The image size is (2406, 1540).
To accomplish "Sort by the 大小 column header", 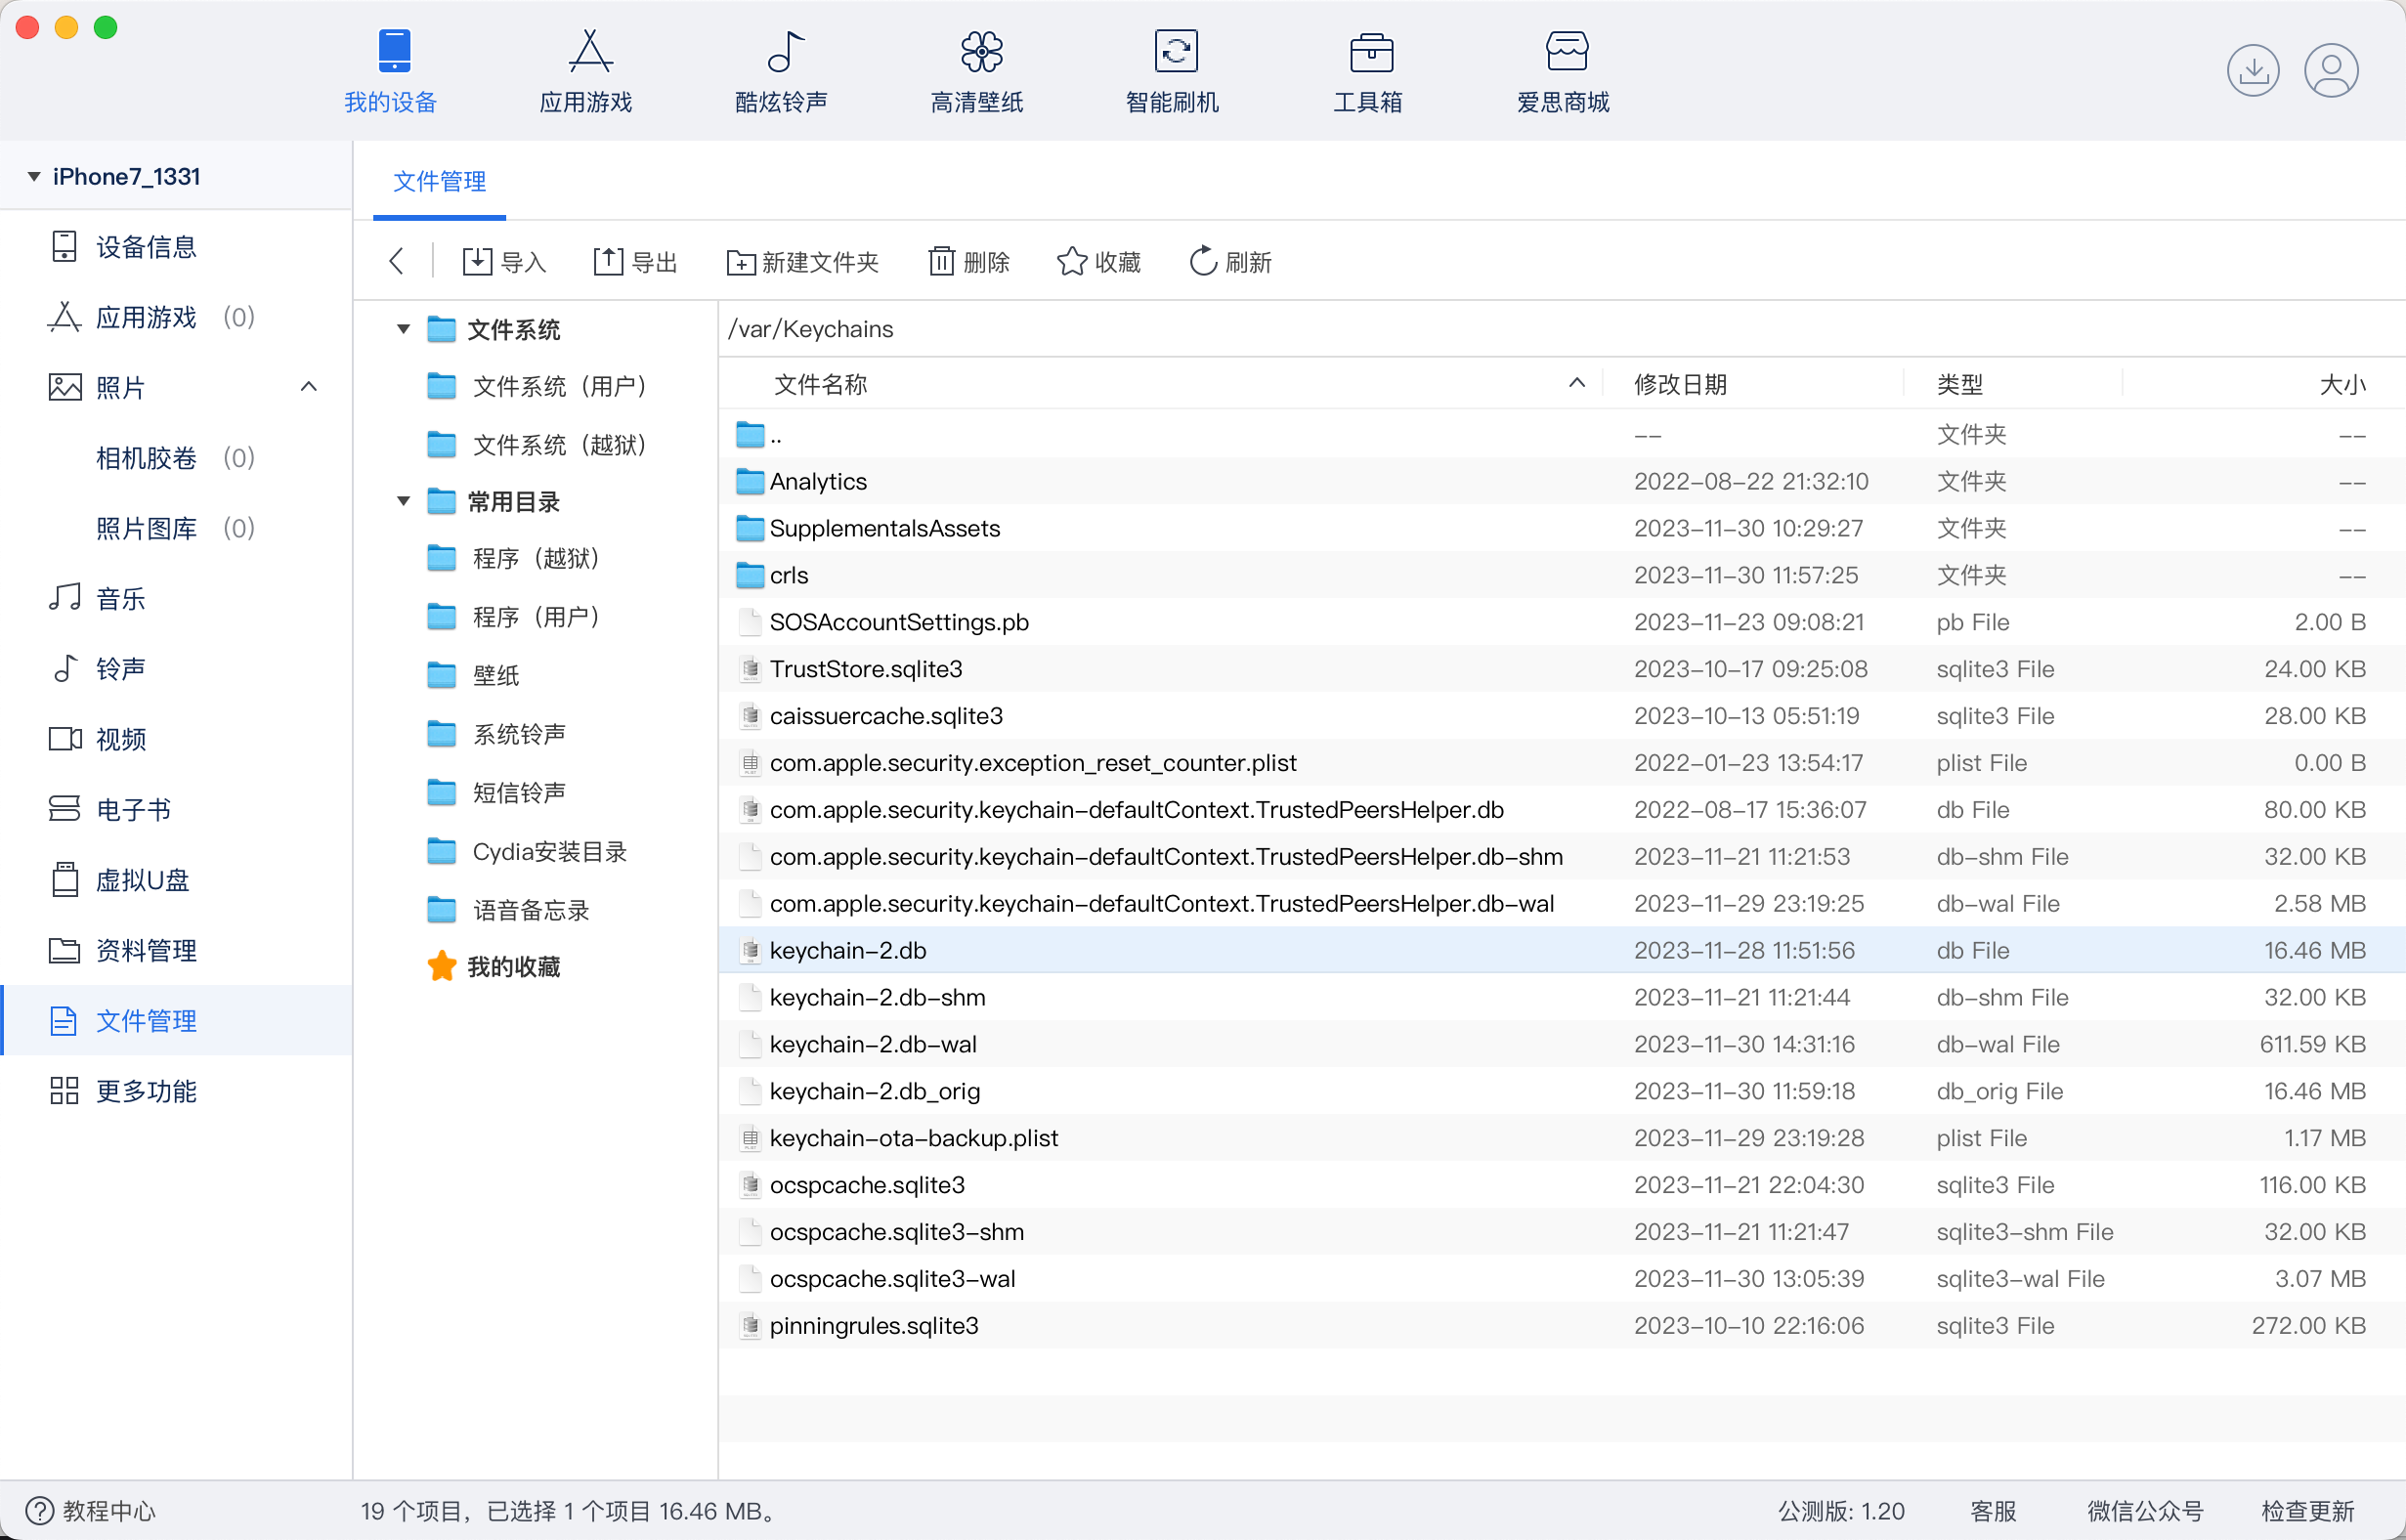I will (x=2263, y=384).
